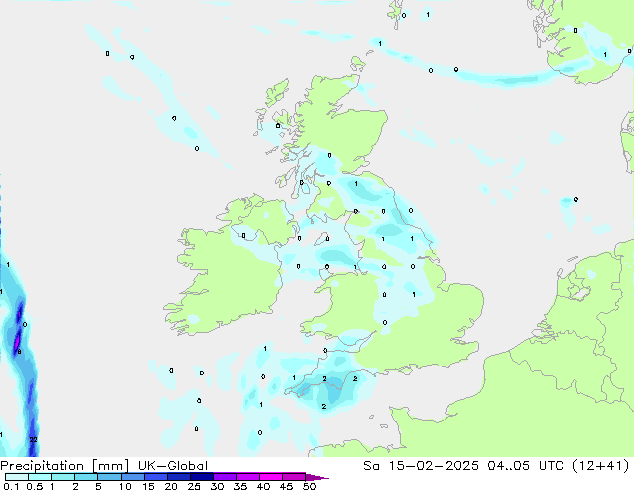Click the '(12+41)' forecast run text
This screenshot has width=634, height=490.
(x=601, y=466)
